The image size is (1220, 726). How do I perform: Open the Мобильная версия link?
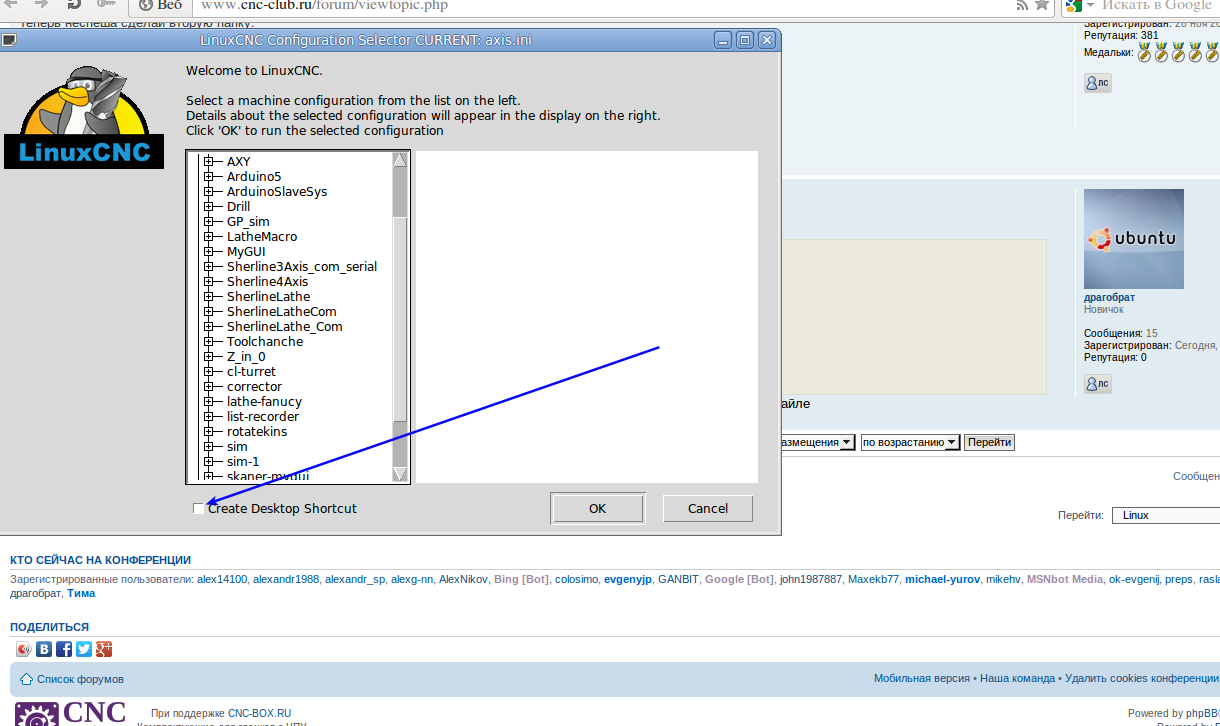tap(922, 678)
